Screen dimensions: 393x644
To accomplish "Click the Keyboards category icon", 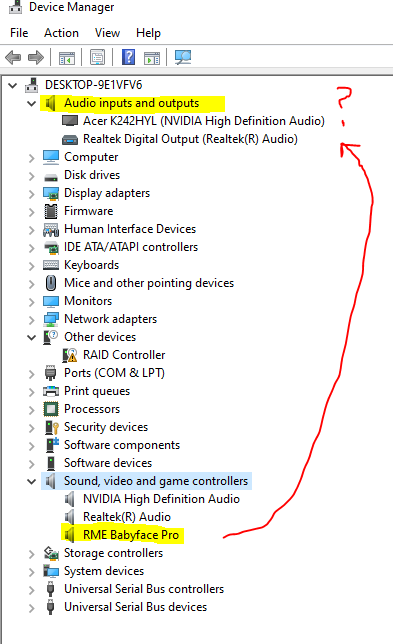I will point(51,265).
